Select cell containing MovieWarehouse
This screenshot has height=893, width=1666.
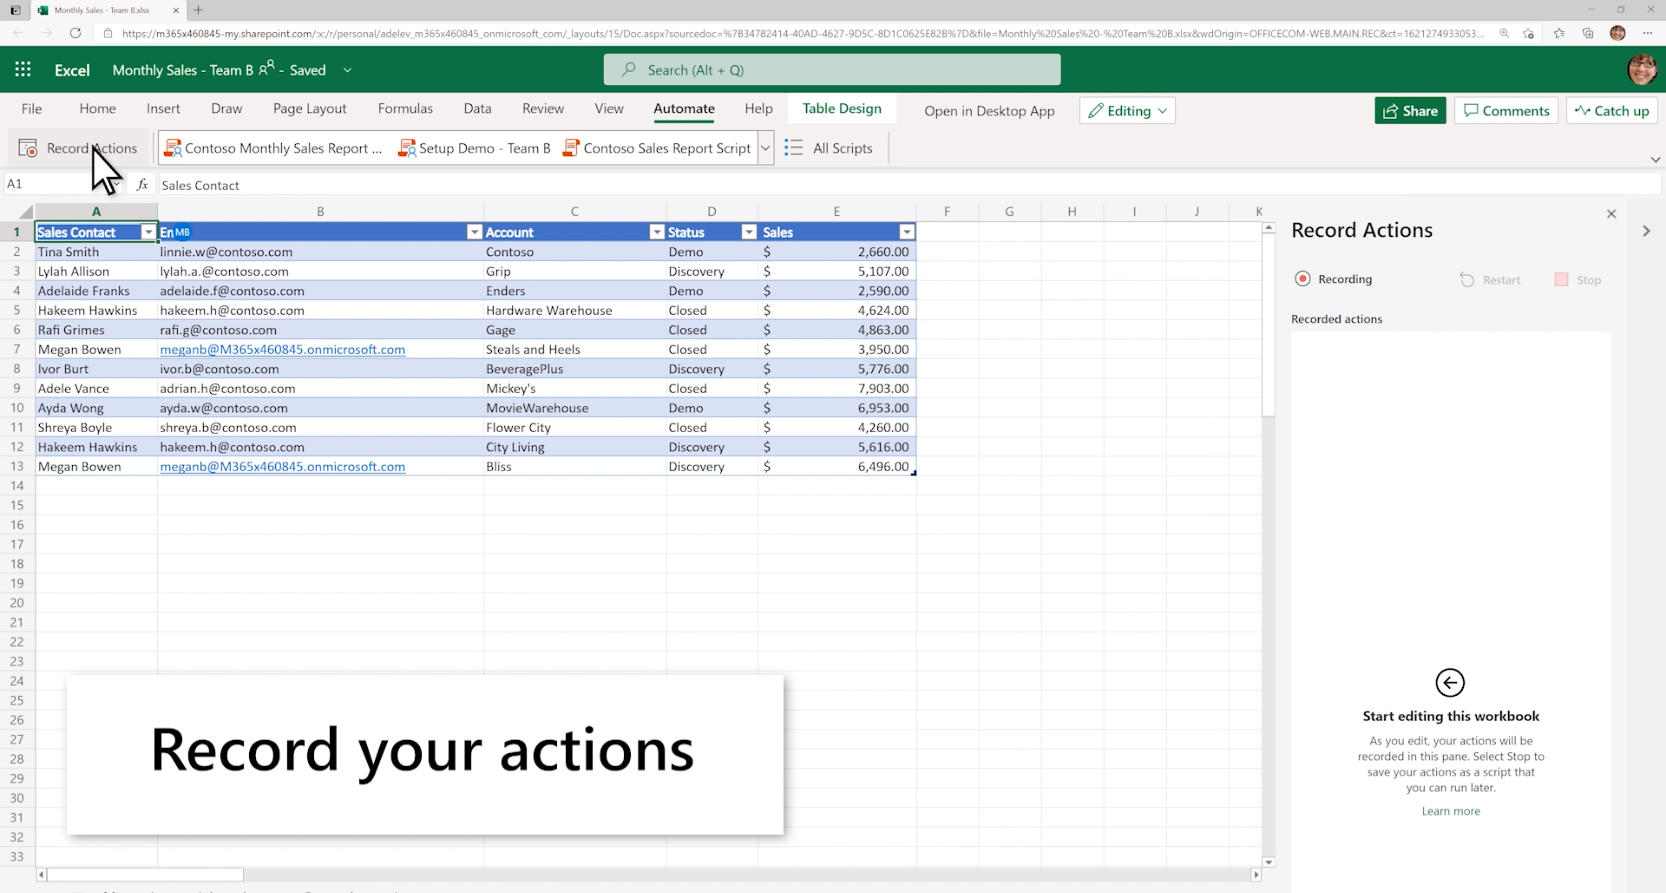tap(574, 408)
